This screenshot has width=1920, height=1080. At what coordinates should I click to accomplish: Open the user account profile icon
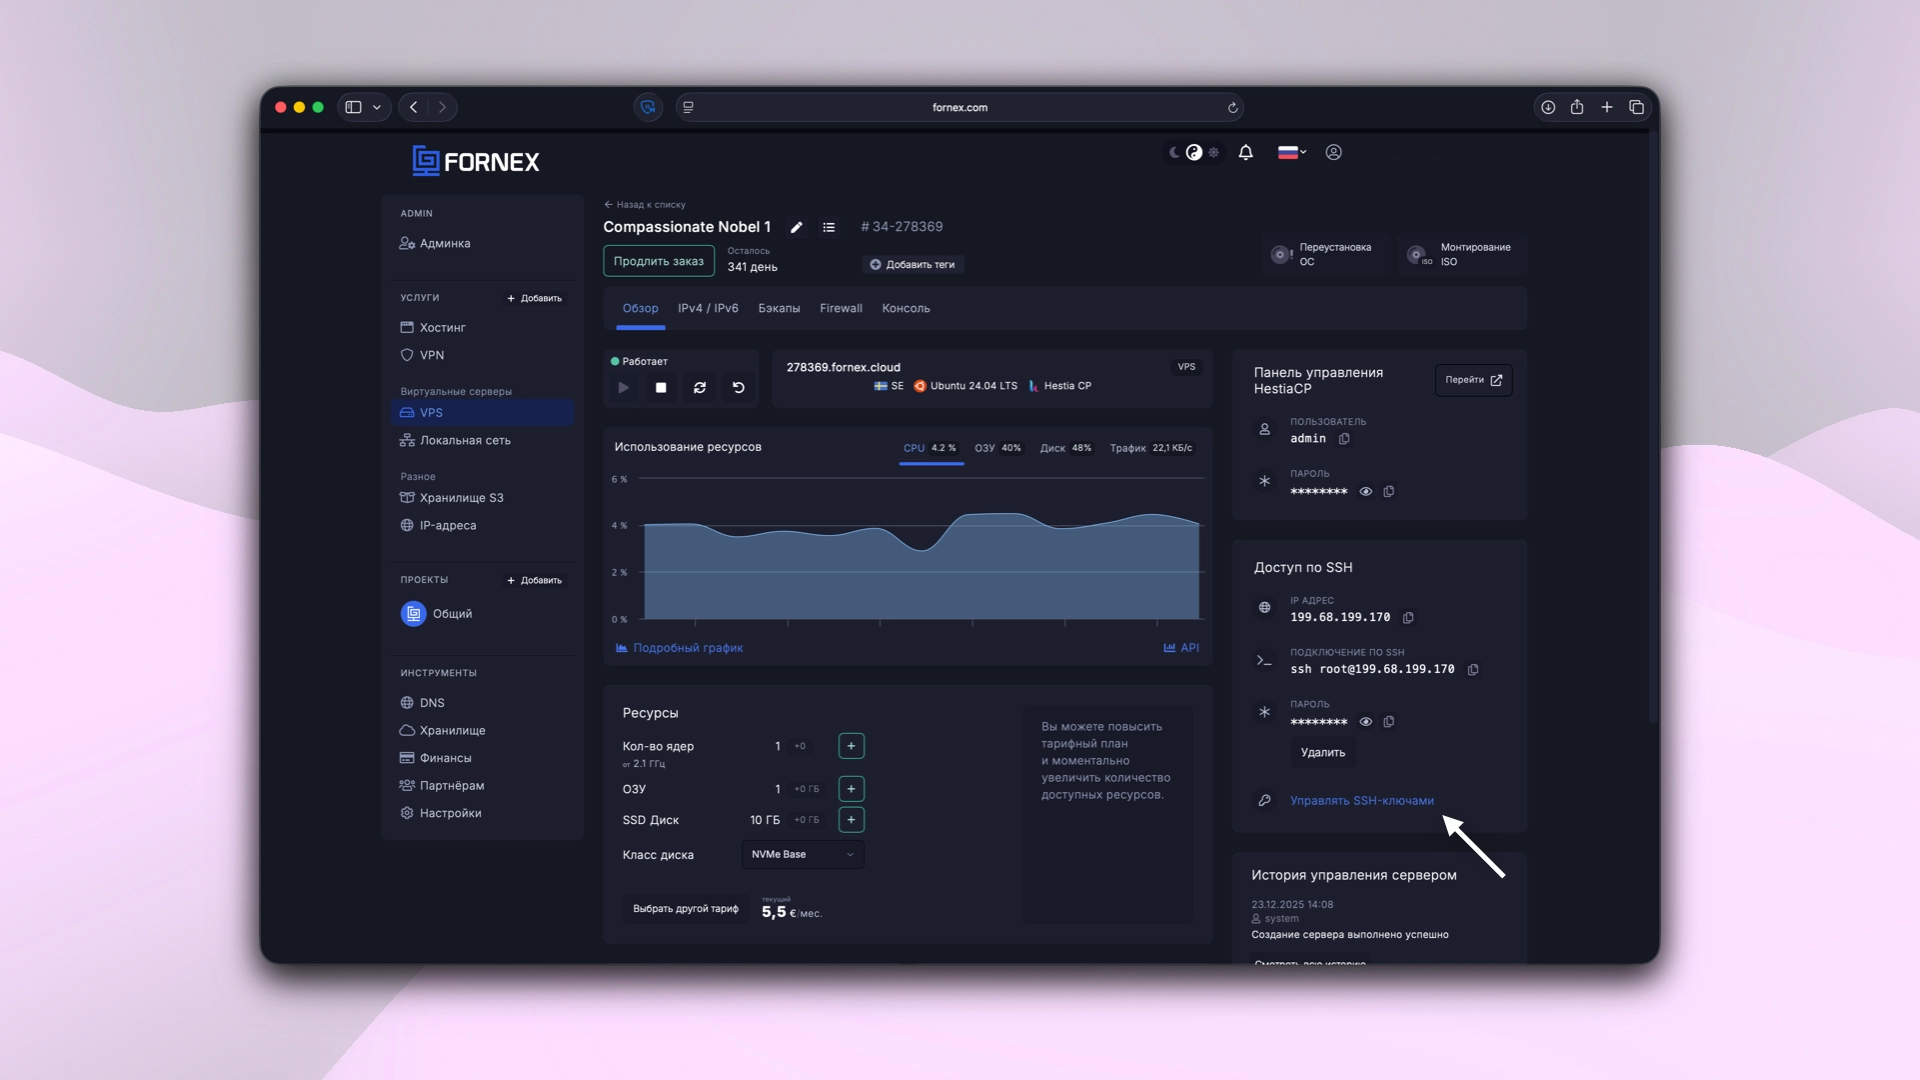[1334, 153]
